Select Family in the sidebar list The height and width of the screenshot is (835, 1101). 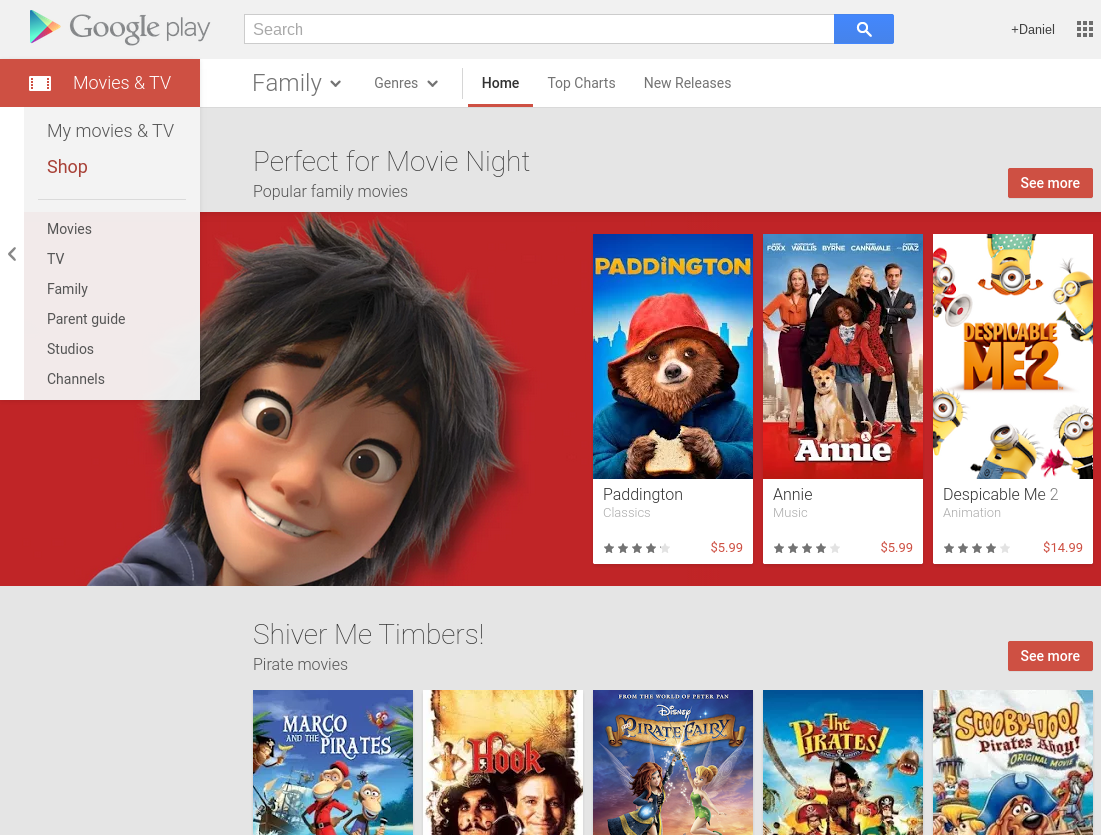click(x=67, y=289)
